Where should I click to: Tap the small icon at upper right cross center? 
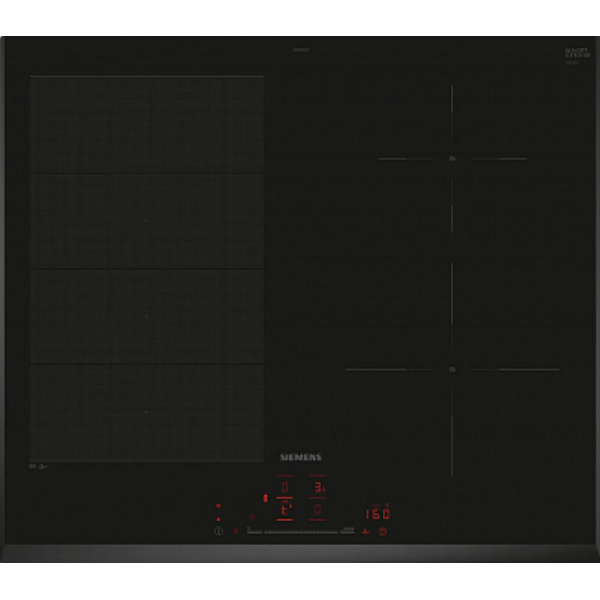coord(451,158)
